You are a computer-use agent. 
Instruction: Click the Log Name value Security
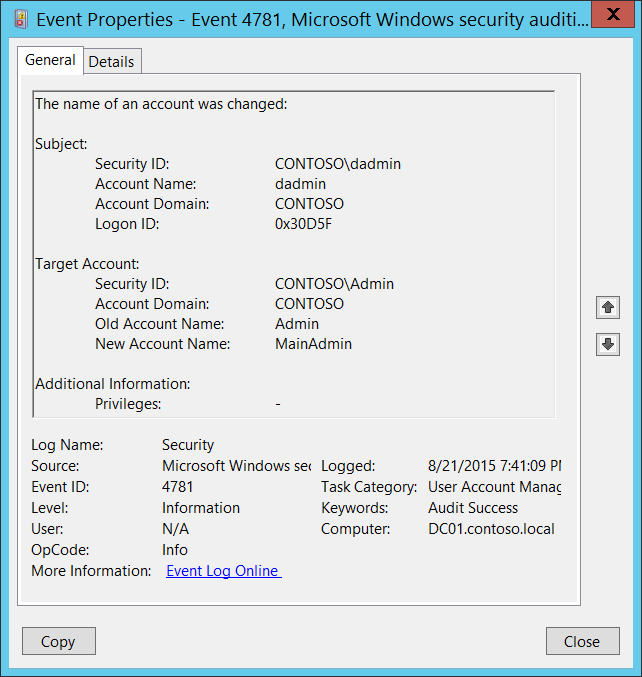pyautogui.click(x=188, y=445)
